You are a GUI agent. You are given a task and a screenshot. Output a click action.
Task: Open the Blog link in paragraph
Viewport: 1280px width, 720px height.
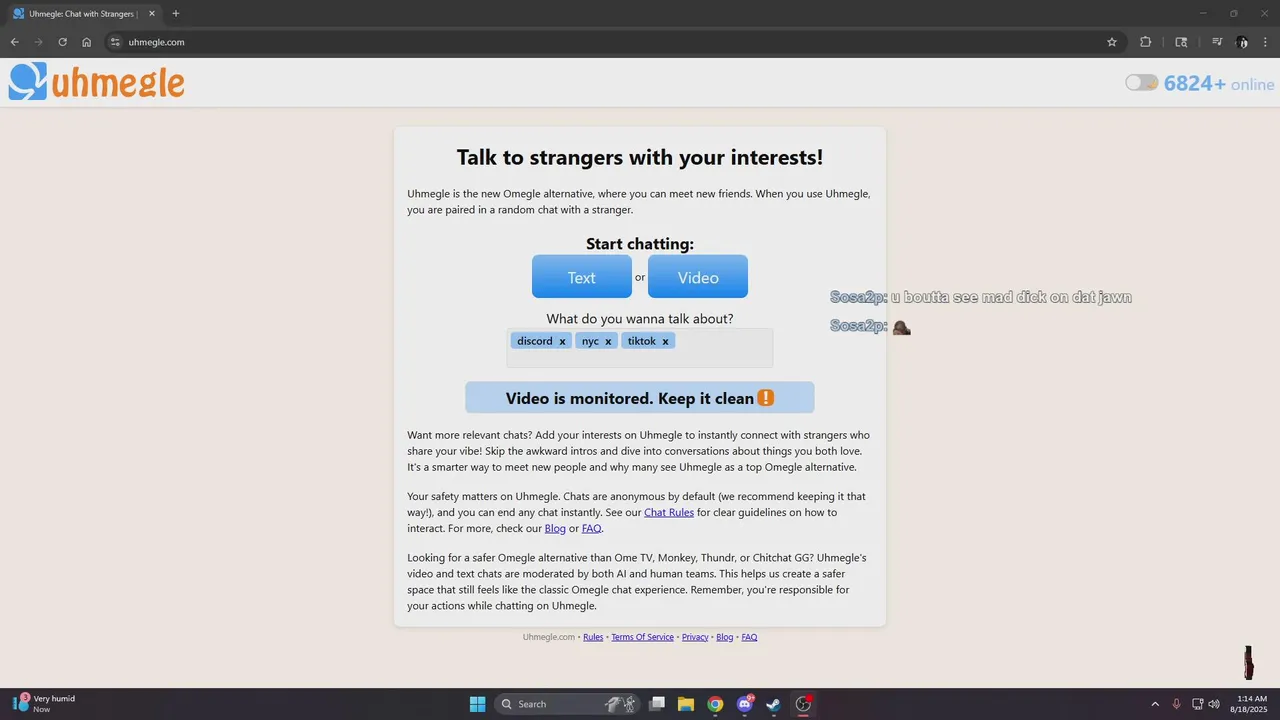pyautogui.click(x=555, y=528)
